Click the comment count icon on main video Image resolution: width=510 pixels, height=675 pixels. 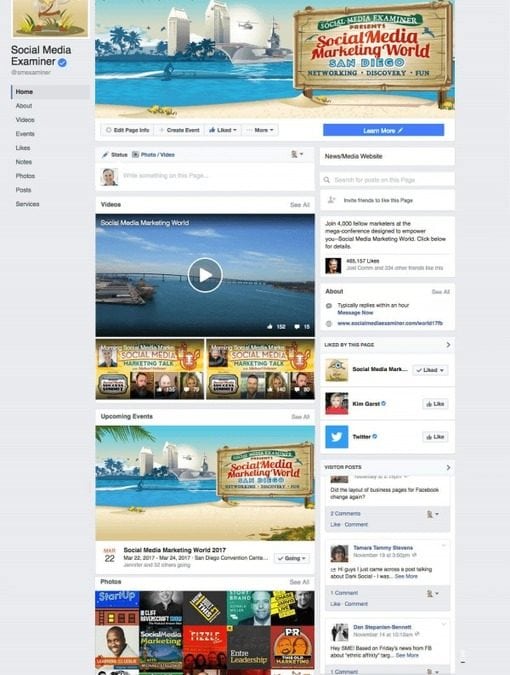pyautogui.click(x=297, y=327)
